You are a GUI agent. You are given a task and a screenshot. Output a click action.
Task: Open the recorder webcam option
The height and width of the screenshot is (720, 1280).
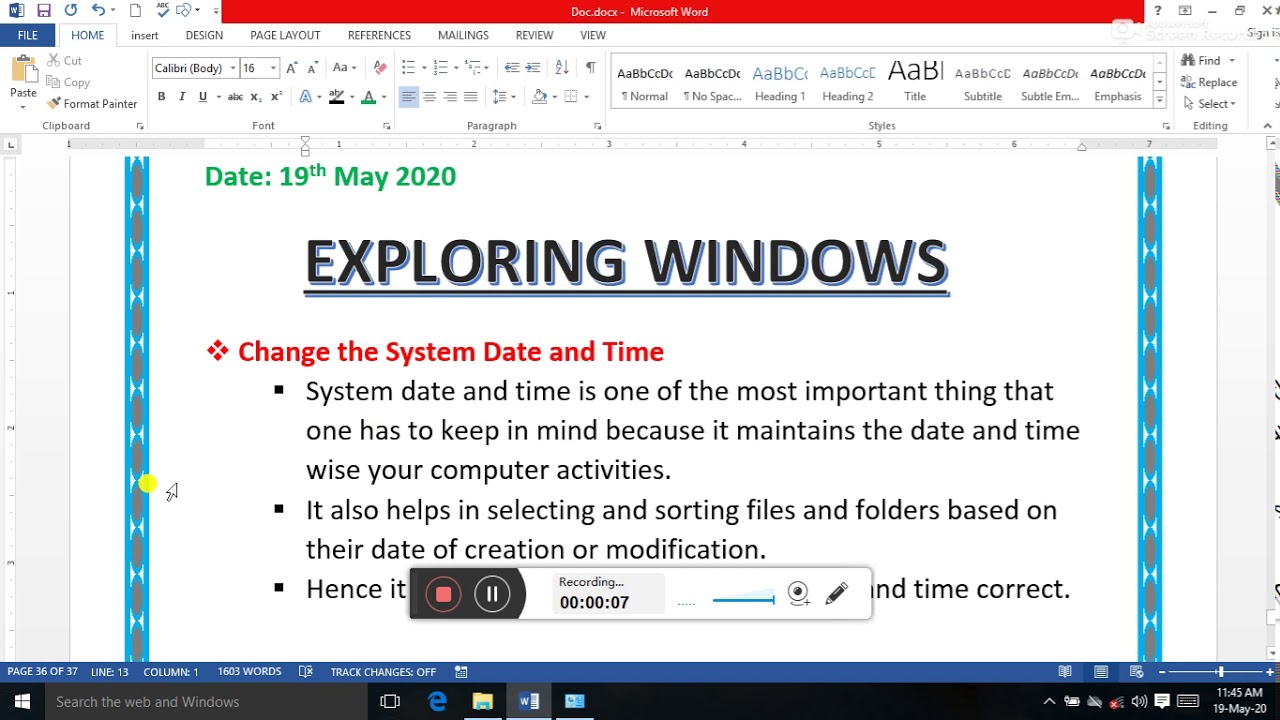pyautogui.click(x=798, y=594)
